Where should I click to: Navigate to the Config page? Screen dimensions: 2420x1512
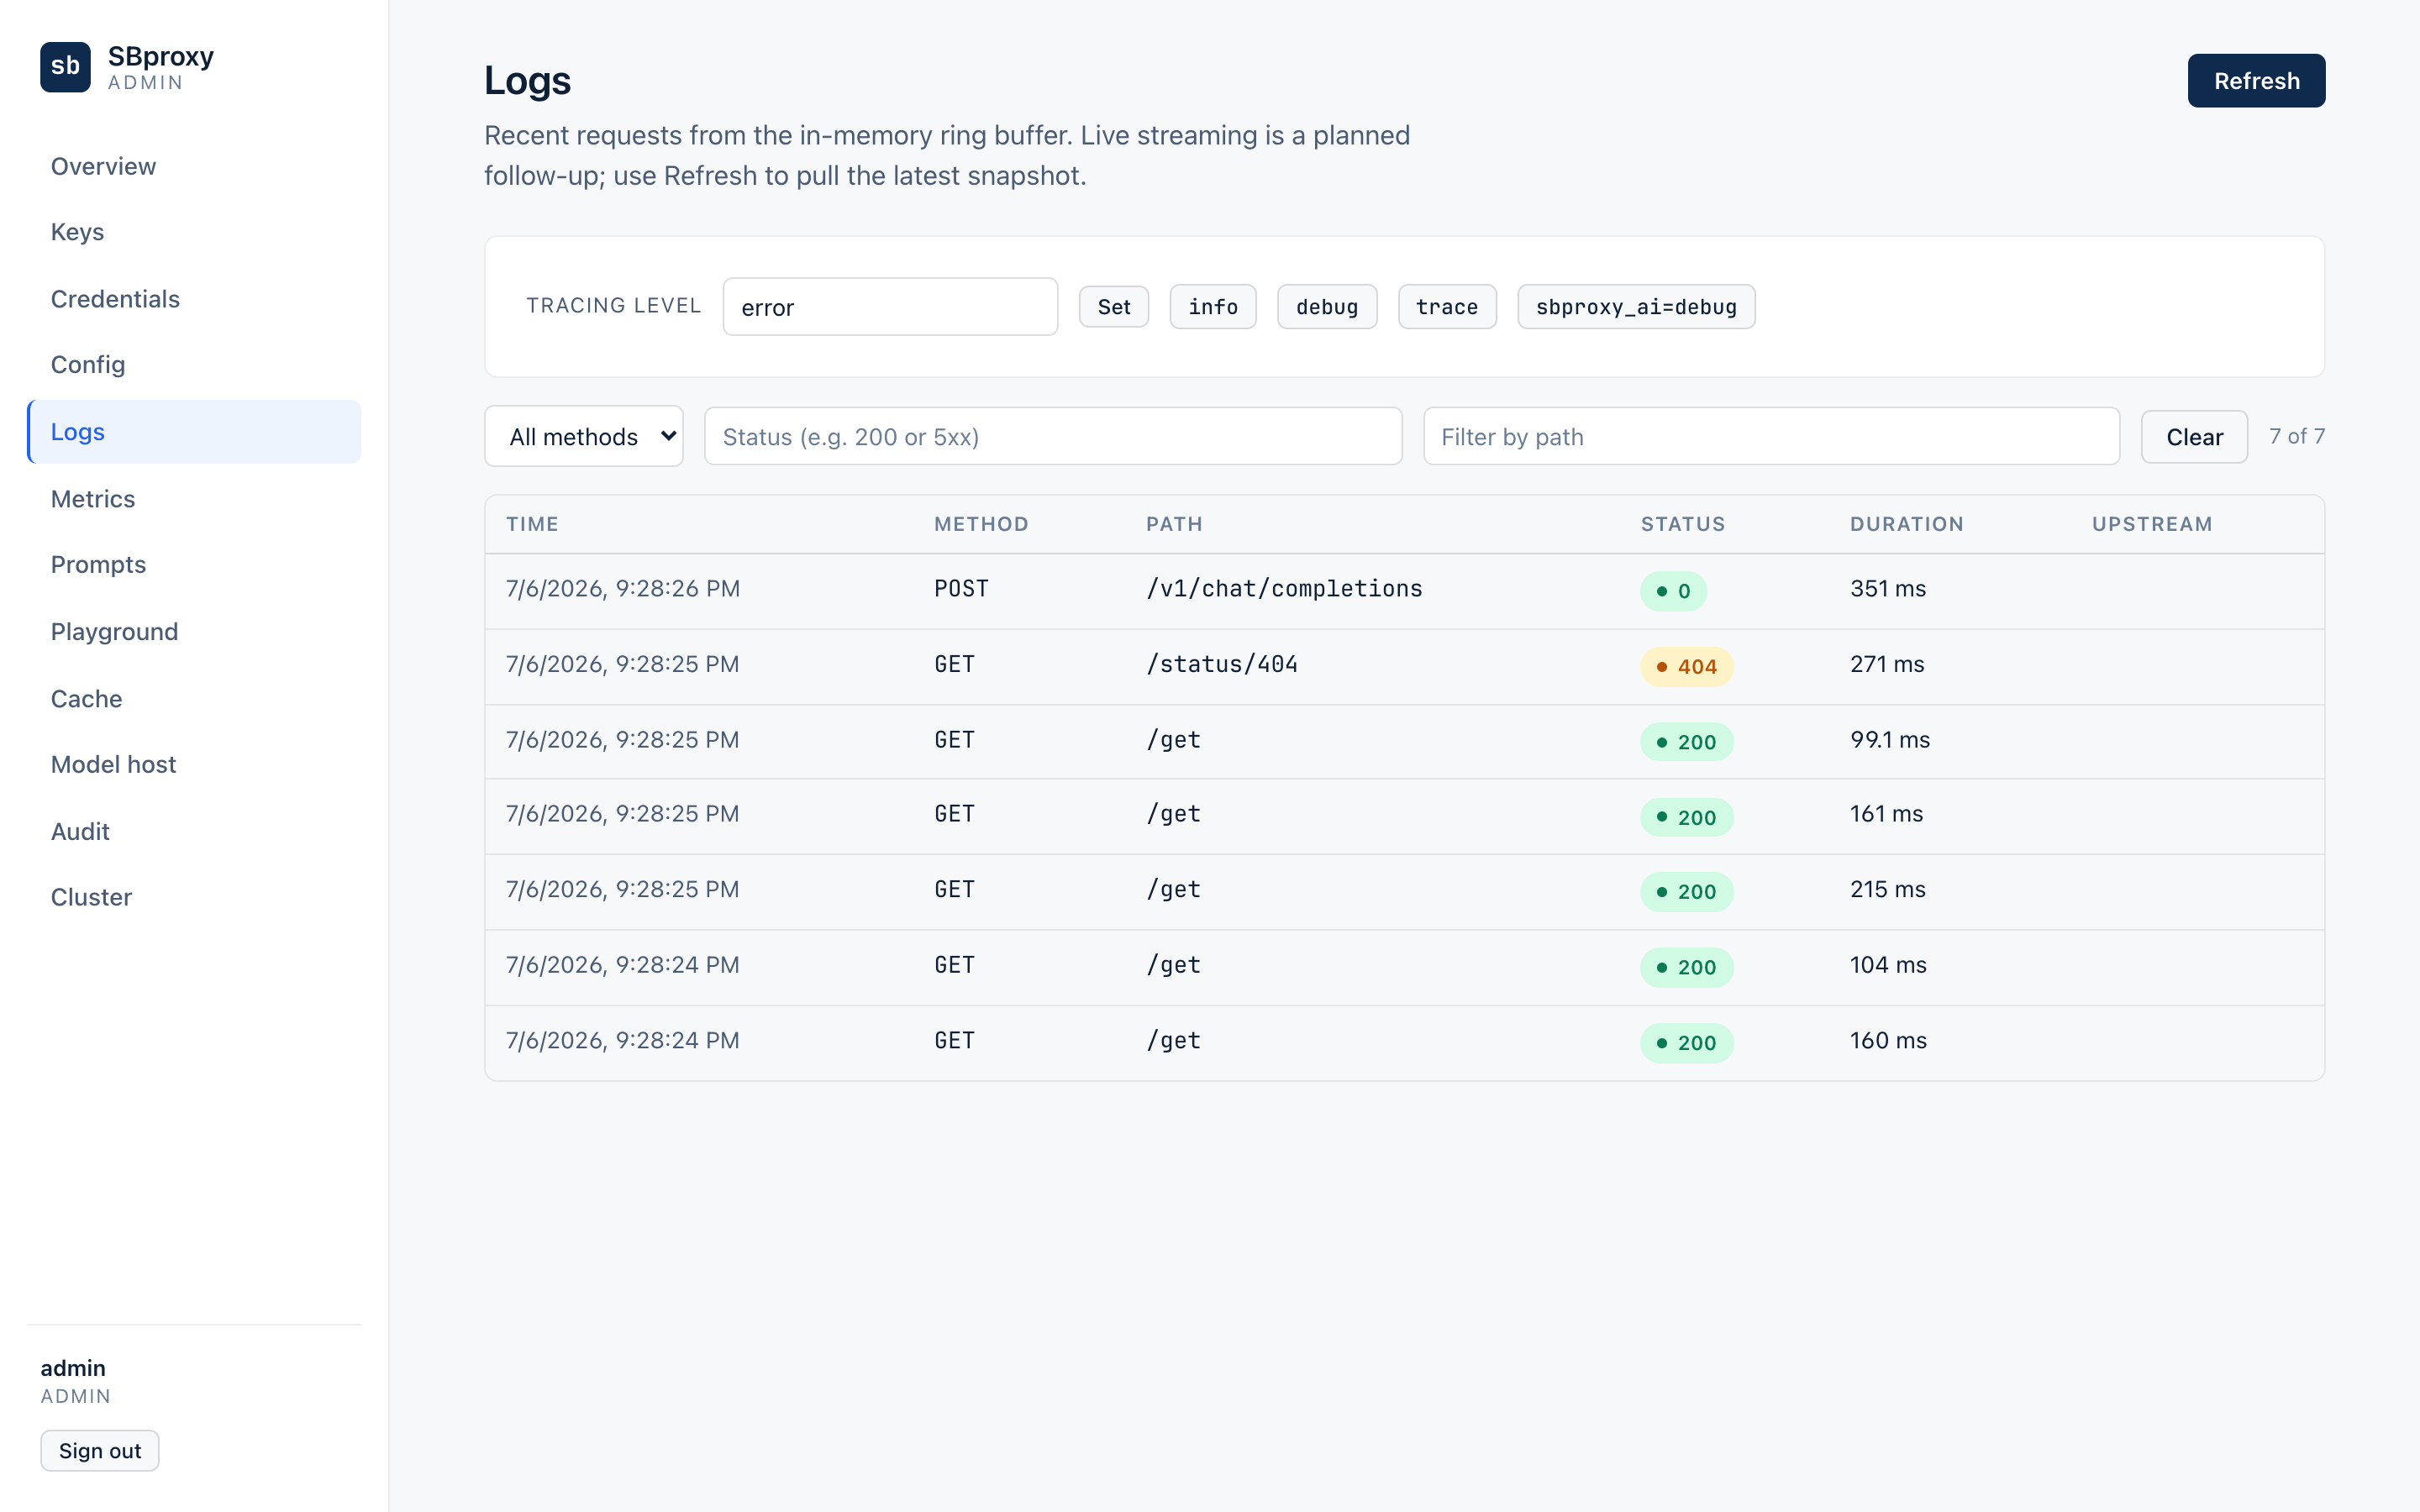(x=194, y=365)
